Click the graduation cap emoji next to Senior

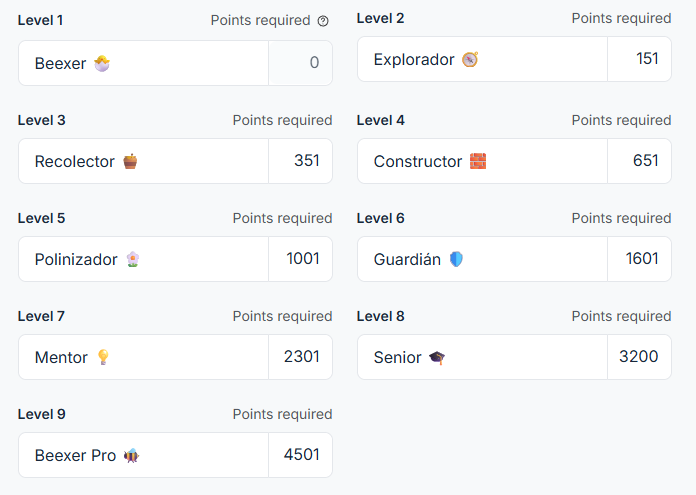pyautogui.click(x=437, y=357)
